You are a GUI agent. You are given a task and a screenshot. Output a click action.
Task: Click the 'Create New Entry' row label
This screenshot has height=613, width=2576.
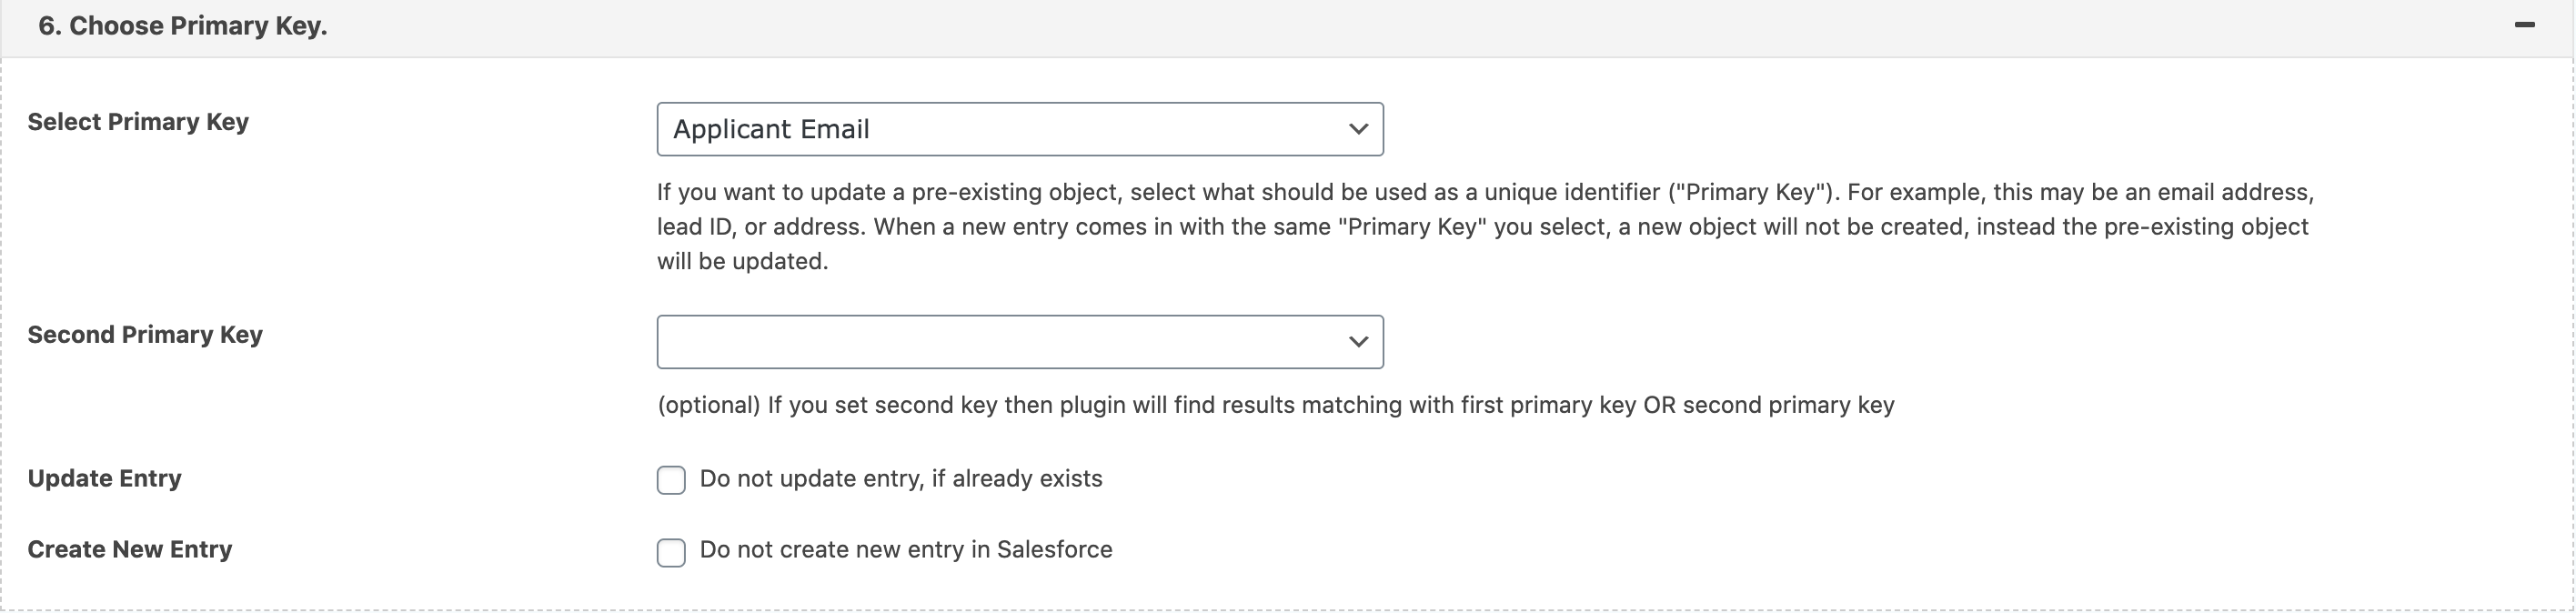click(x=130, y=550)
